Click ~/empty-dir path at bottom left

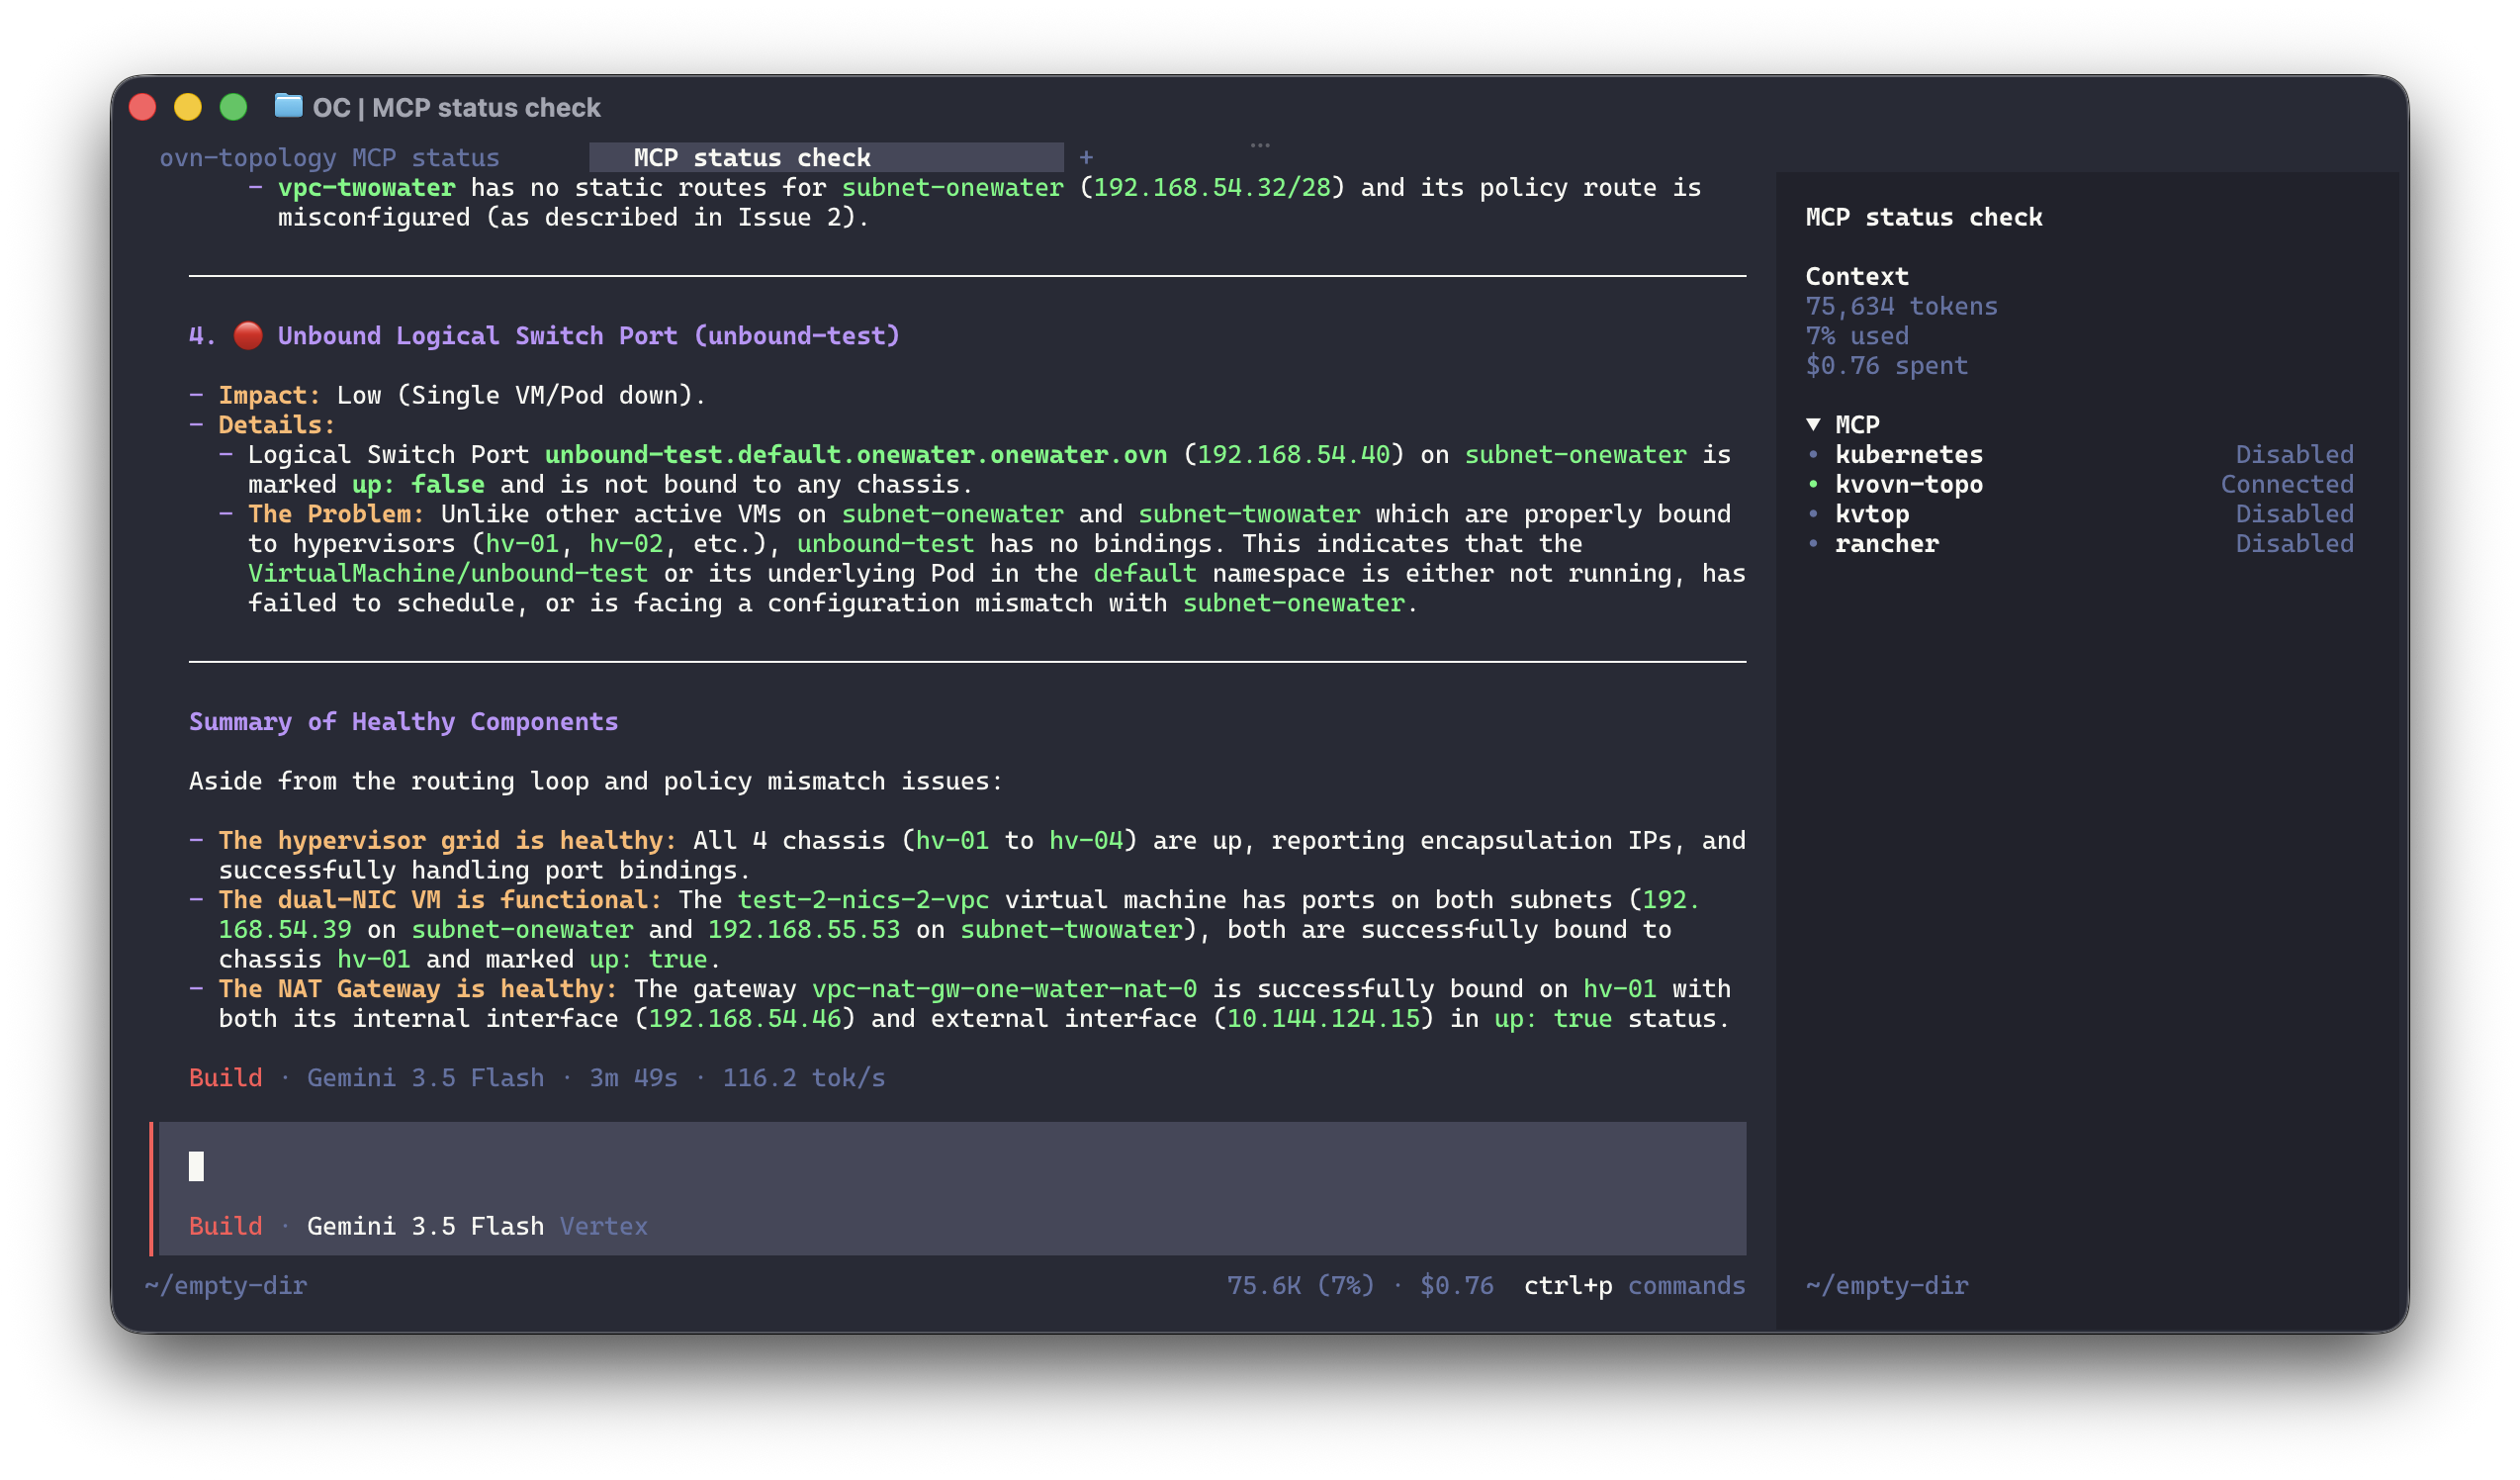[x=225, y=1286]
